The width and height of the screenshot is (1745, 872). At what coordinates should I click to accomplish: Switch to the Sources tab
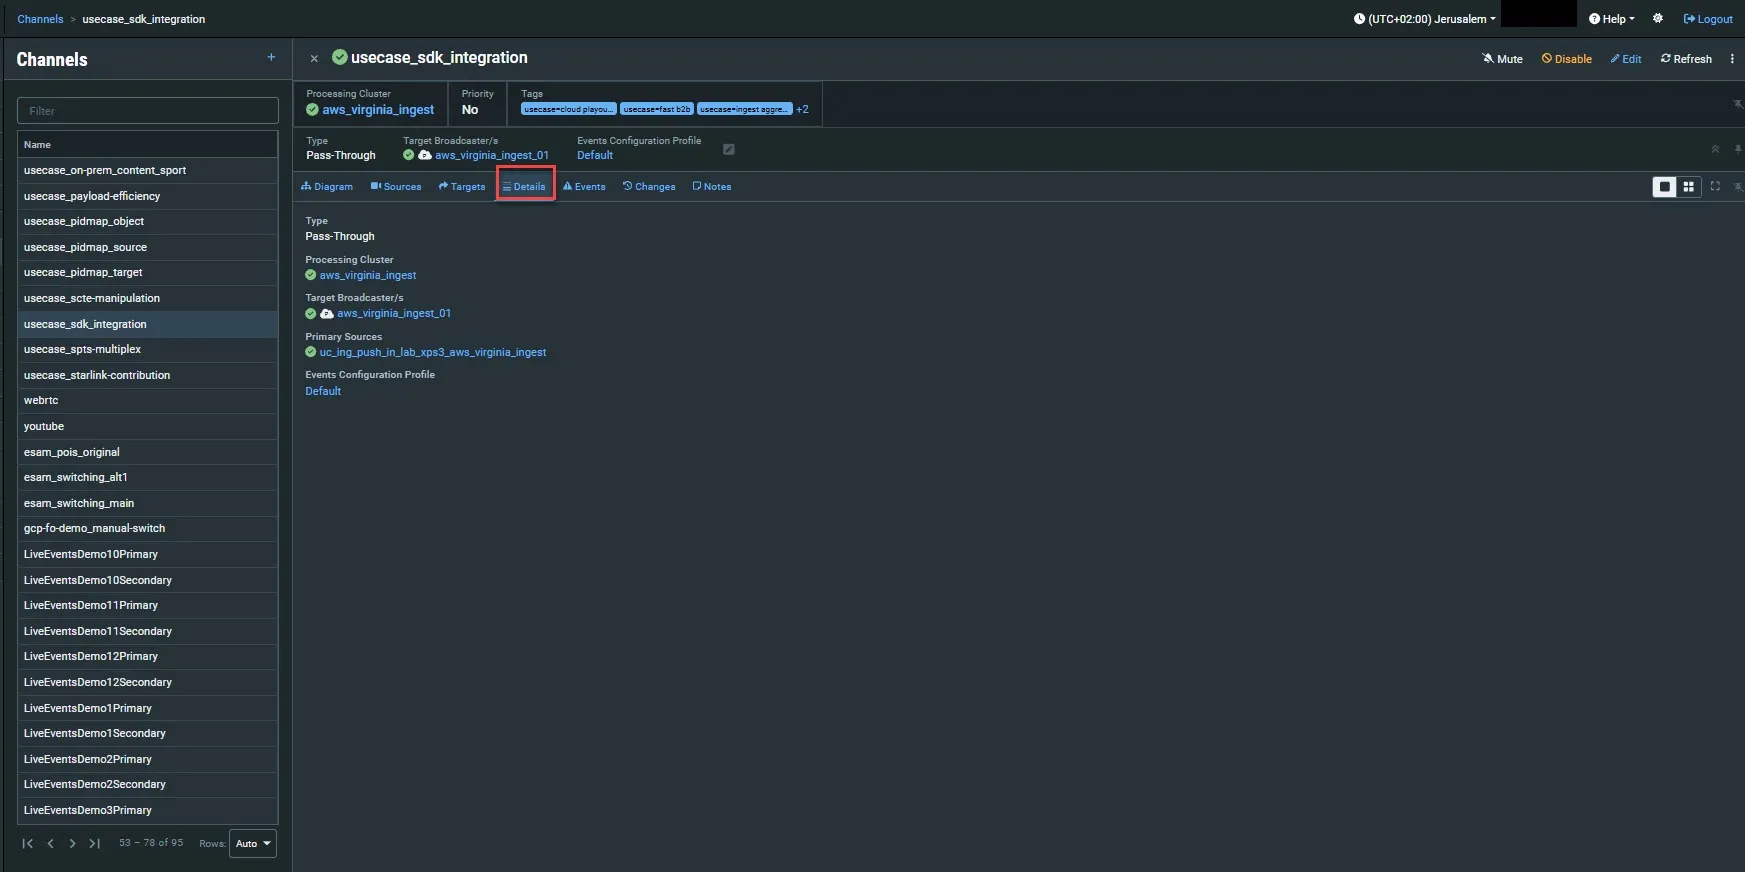point(396,187)
